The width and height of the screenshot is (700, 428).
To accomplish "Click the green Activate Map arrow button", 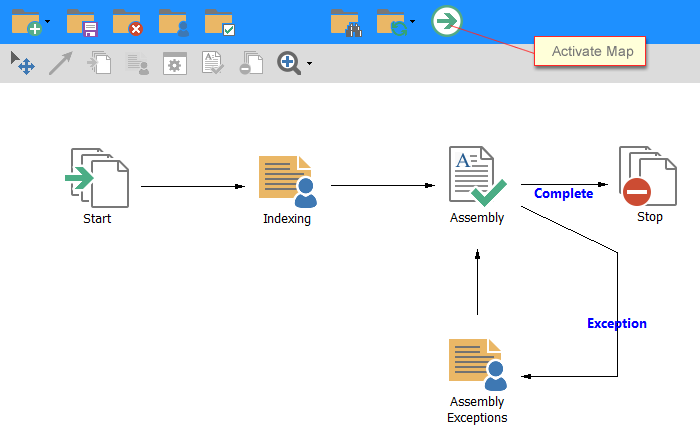I will [447, 21].
